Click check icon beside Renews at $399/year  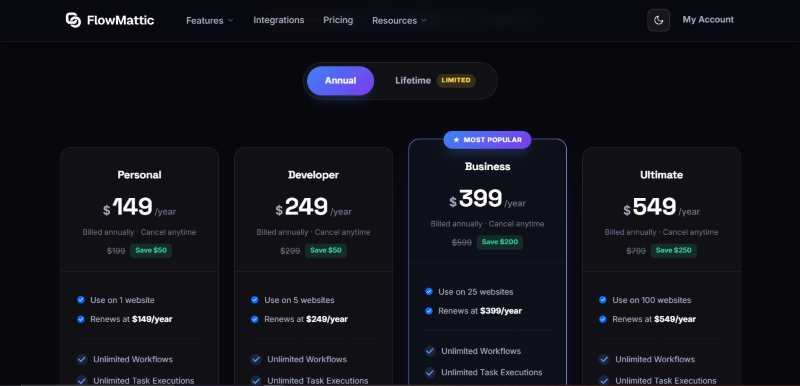(429, 311)
